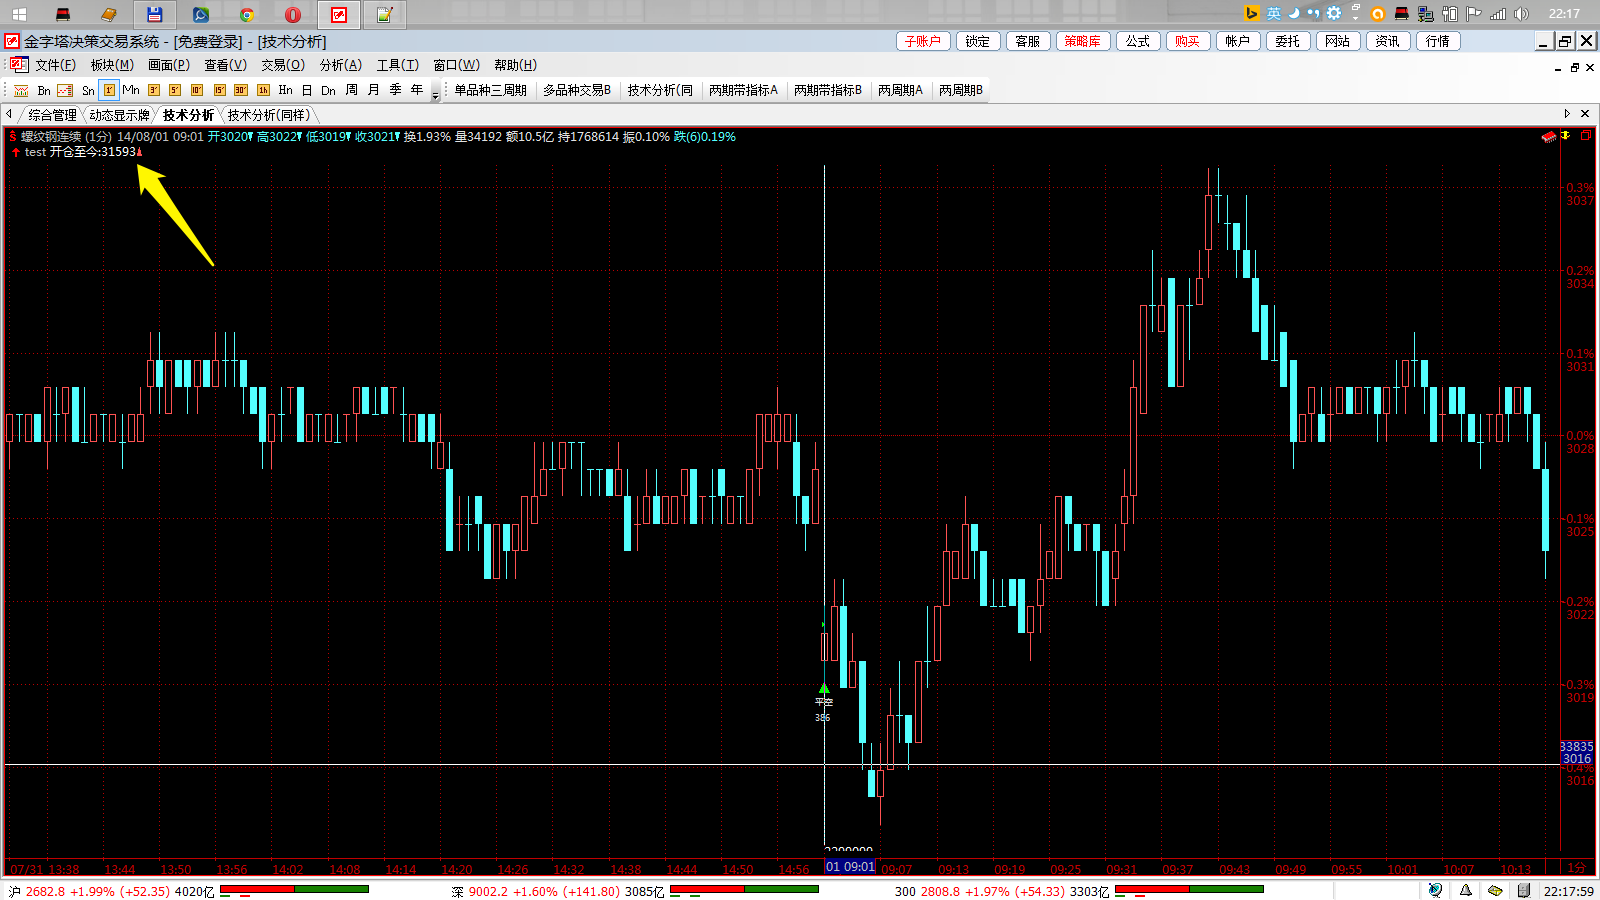Screen dimensions: 1600x900
Task: Switch to the 动态显示牌 tab
Action: click(x=119, y=115)
